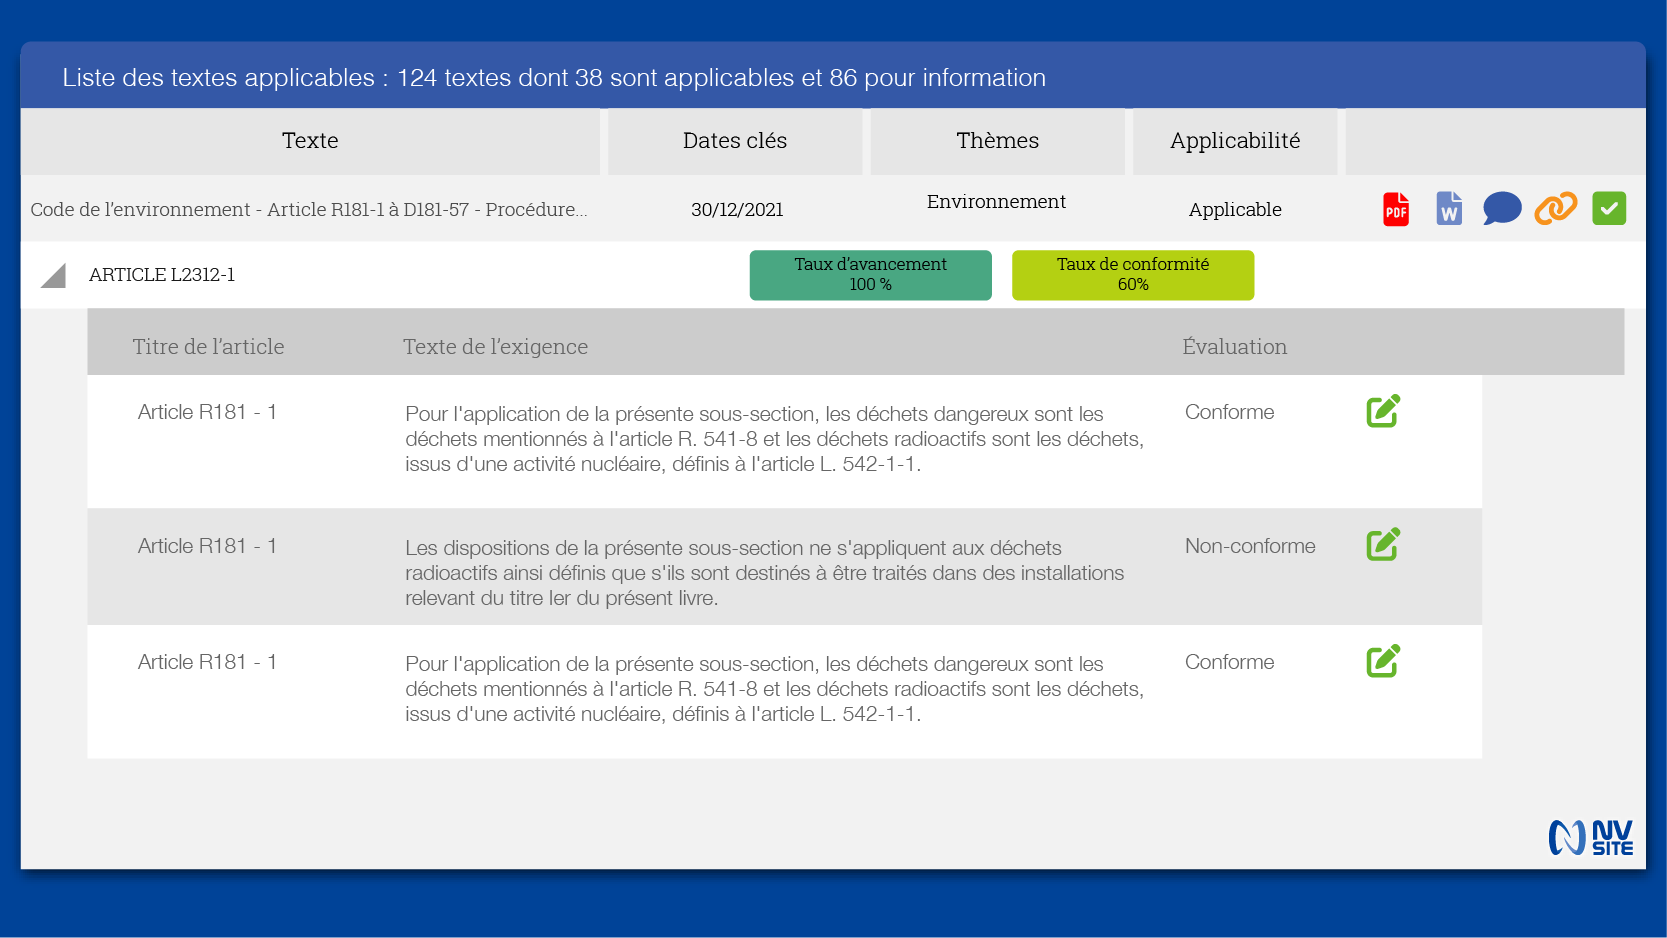Open the red PDF export icon
The image size is (1667, 938).
(1396, 209)
